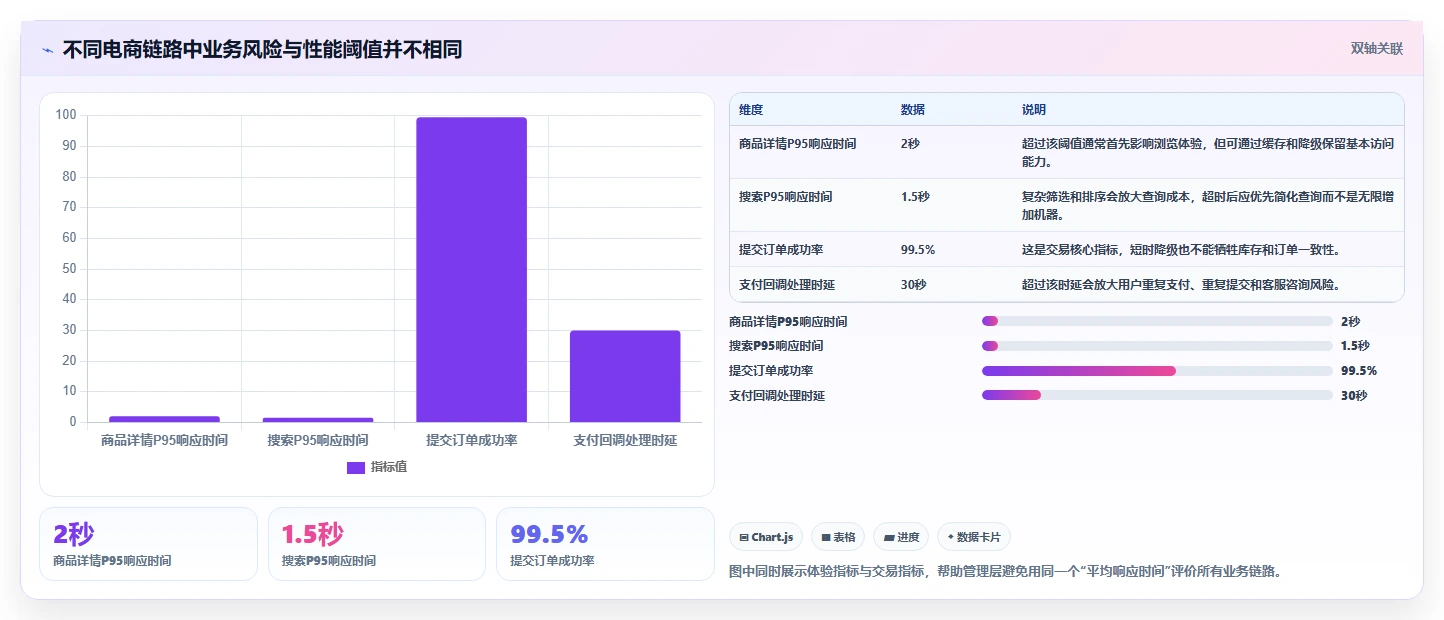This screenshot has height=620, width=1444.
Task: Click the 99.5% 提交订单成功率 data card
Action: (x=605, y=544)
